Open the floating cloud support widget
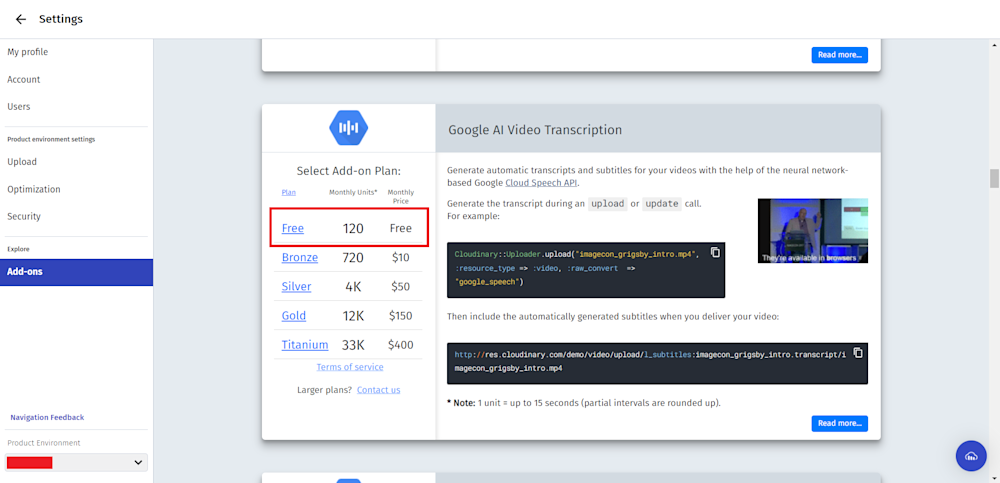Image resolution: width=1000 pixels, height=483 pixels. click(971, 456)
